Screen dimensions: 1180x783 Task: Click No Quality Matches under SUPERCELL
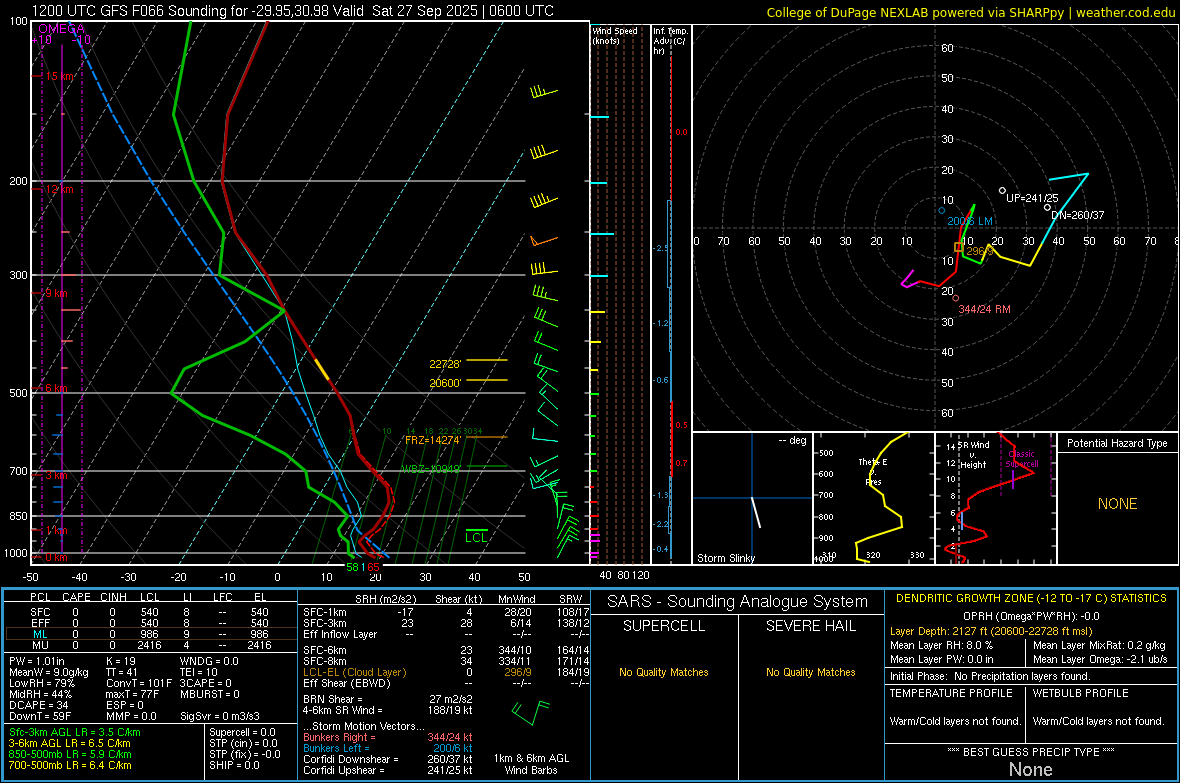[664, 672]
